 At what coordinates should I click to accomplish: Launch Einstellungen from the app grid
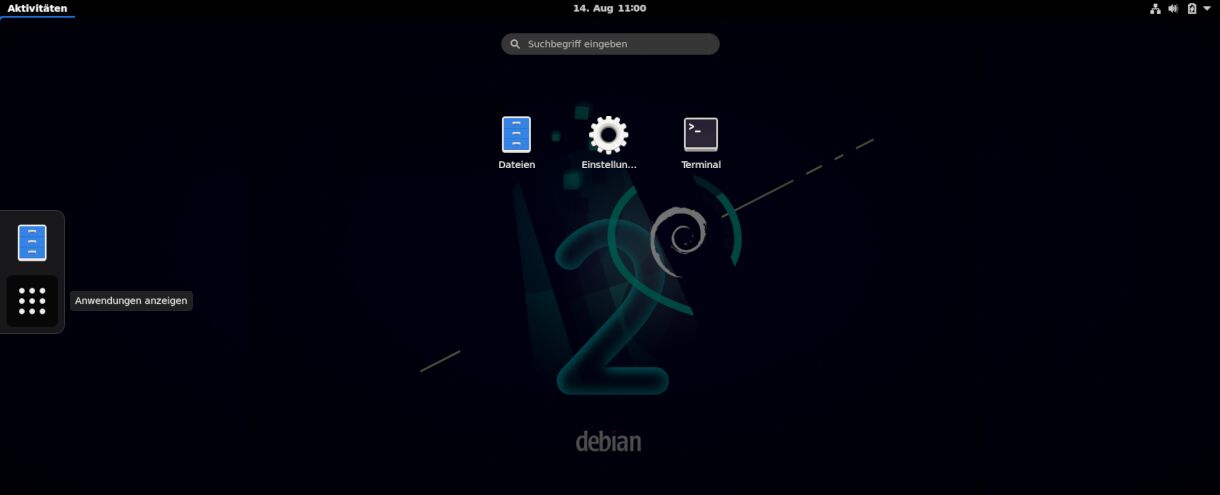point(608,142)
